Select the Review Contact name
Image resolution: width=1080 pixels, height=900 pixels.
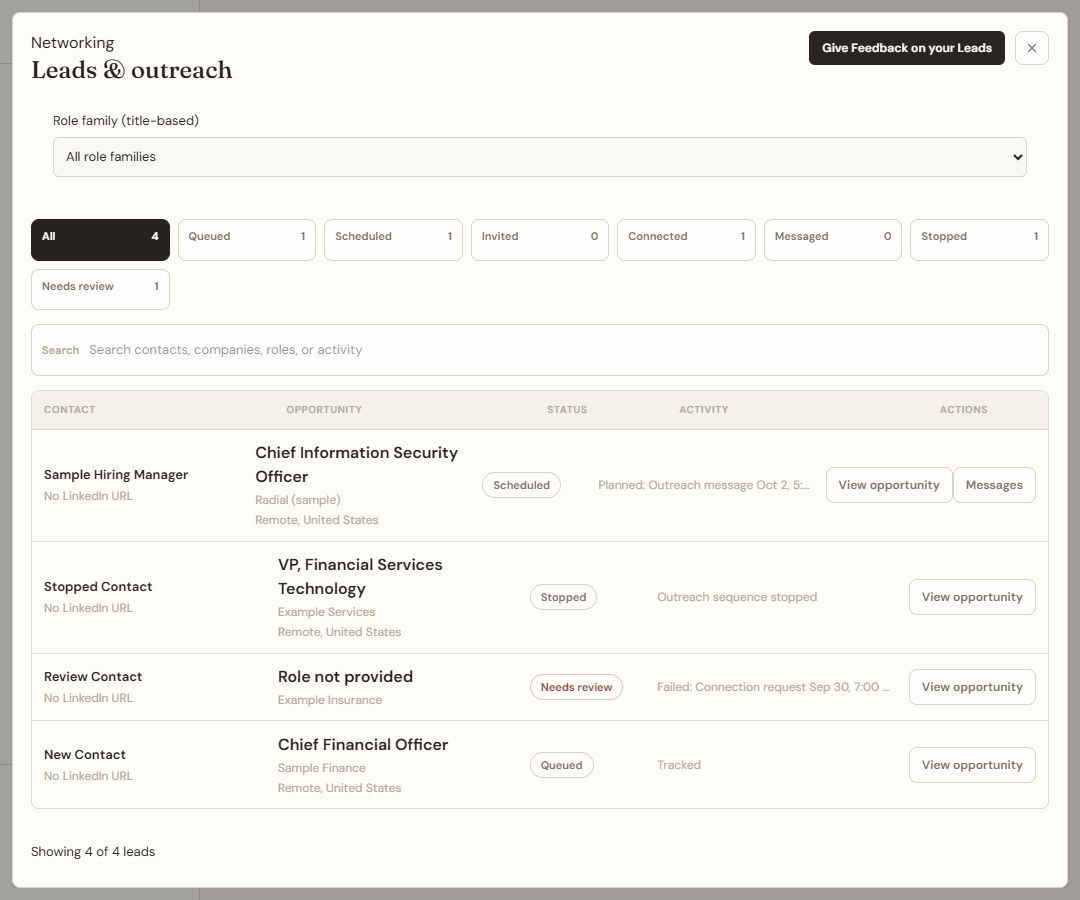[x=93, y=677]
